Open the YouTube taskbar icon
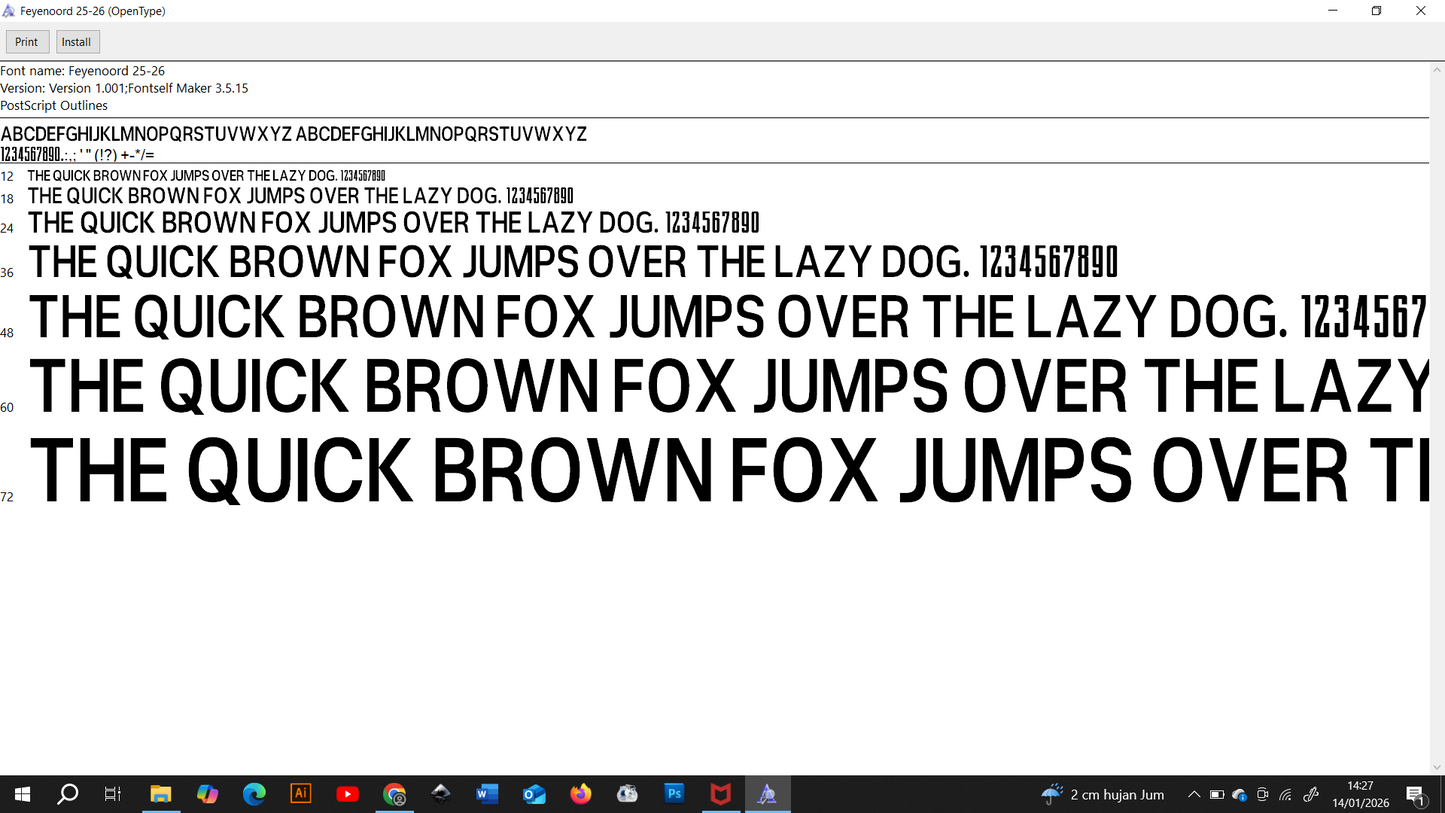1445x813 pixels. (347, 794)
